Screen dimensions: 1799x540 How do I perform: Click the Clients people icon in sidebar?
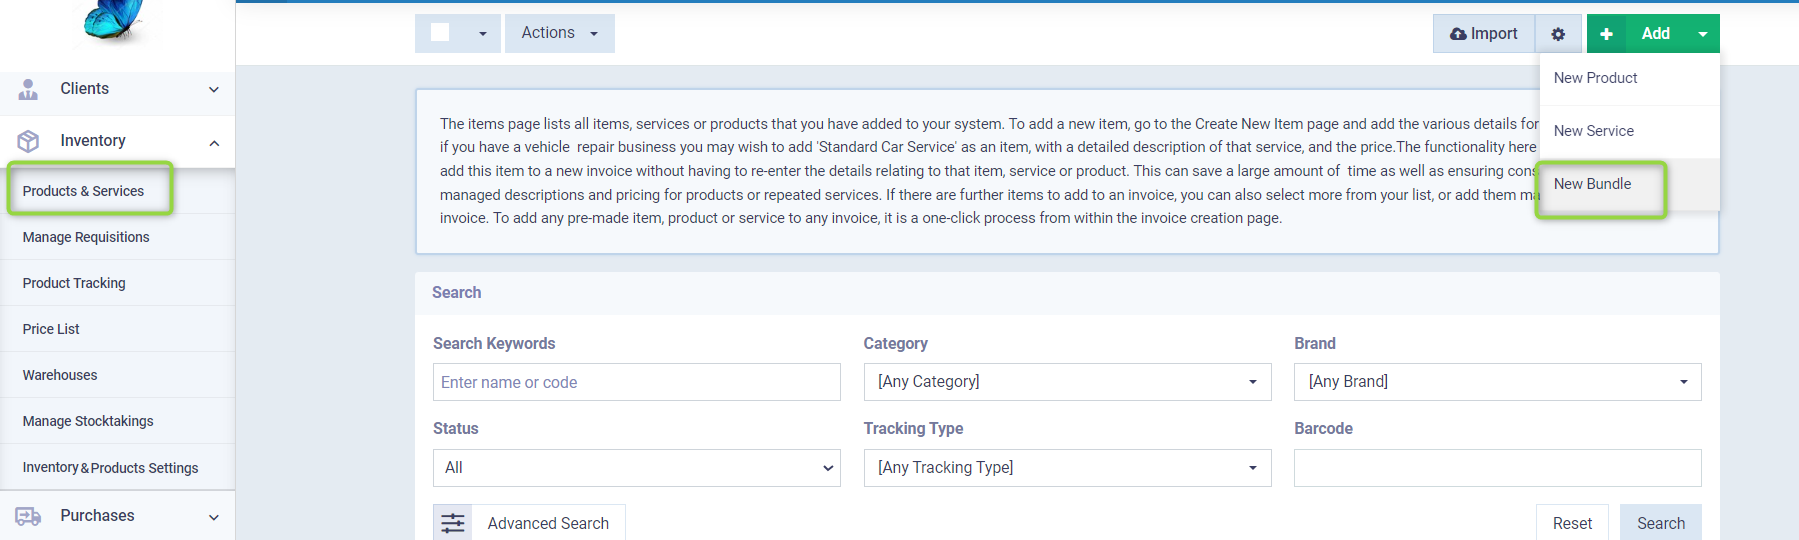pos(28,89)
